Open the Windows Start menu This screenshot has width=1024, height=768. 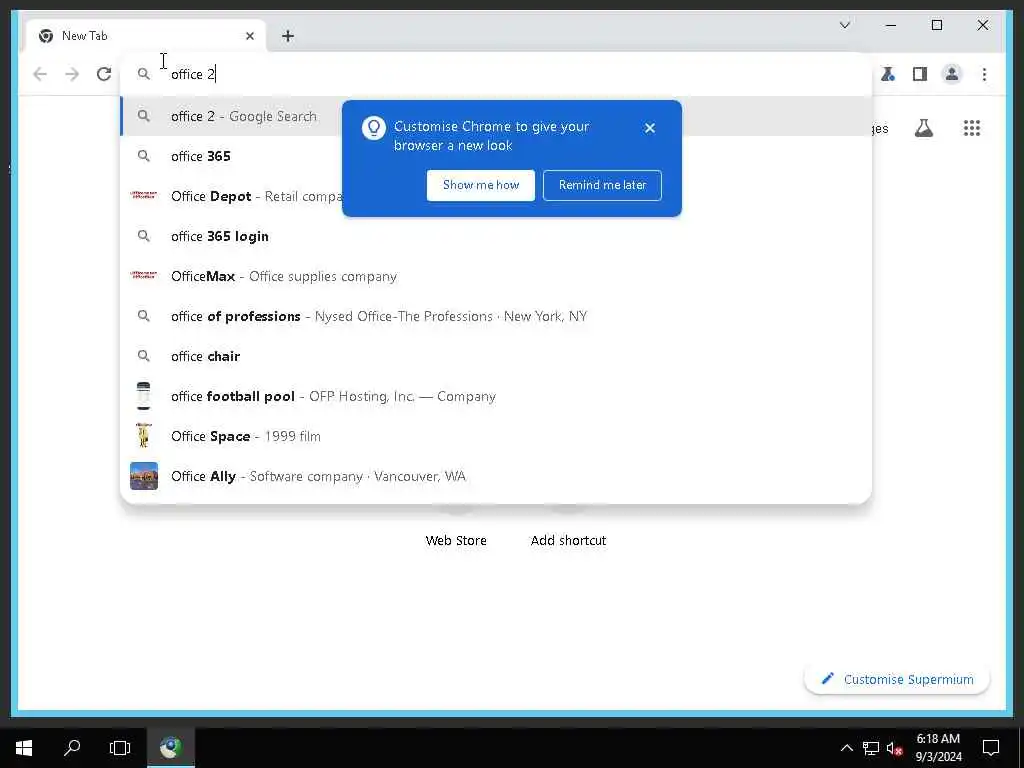coord(24,748)
